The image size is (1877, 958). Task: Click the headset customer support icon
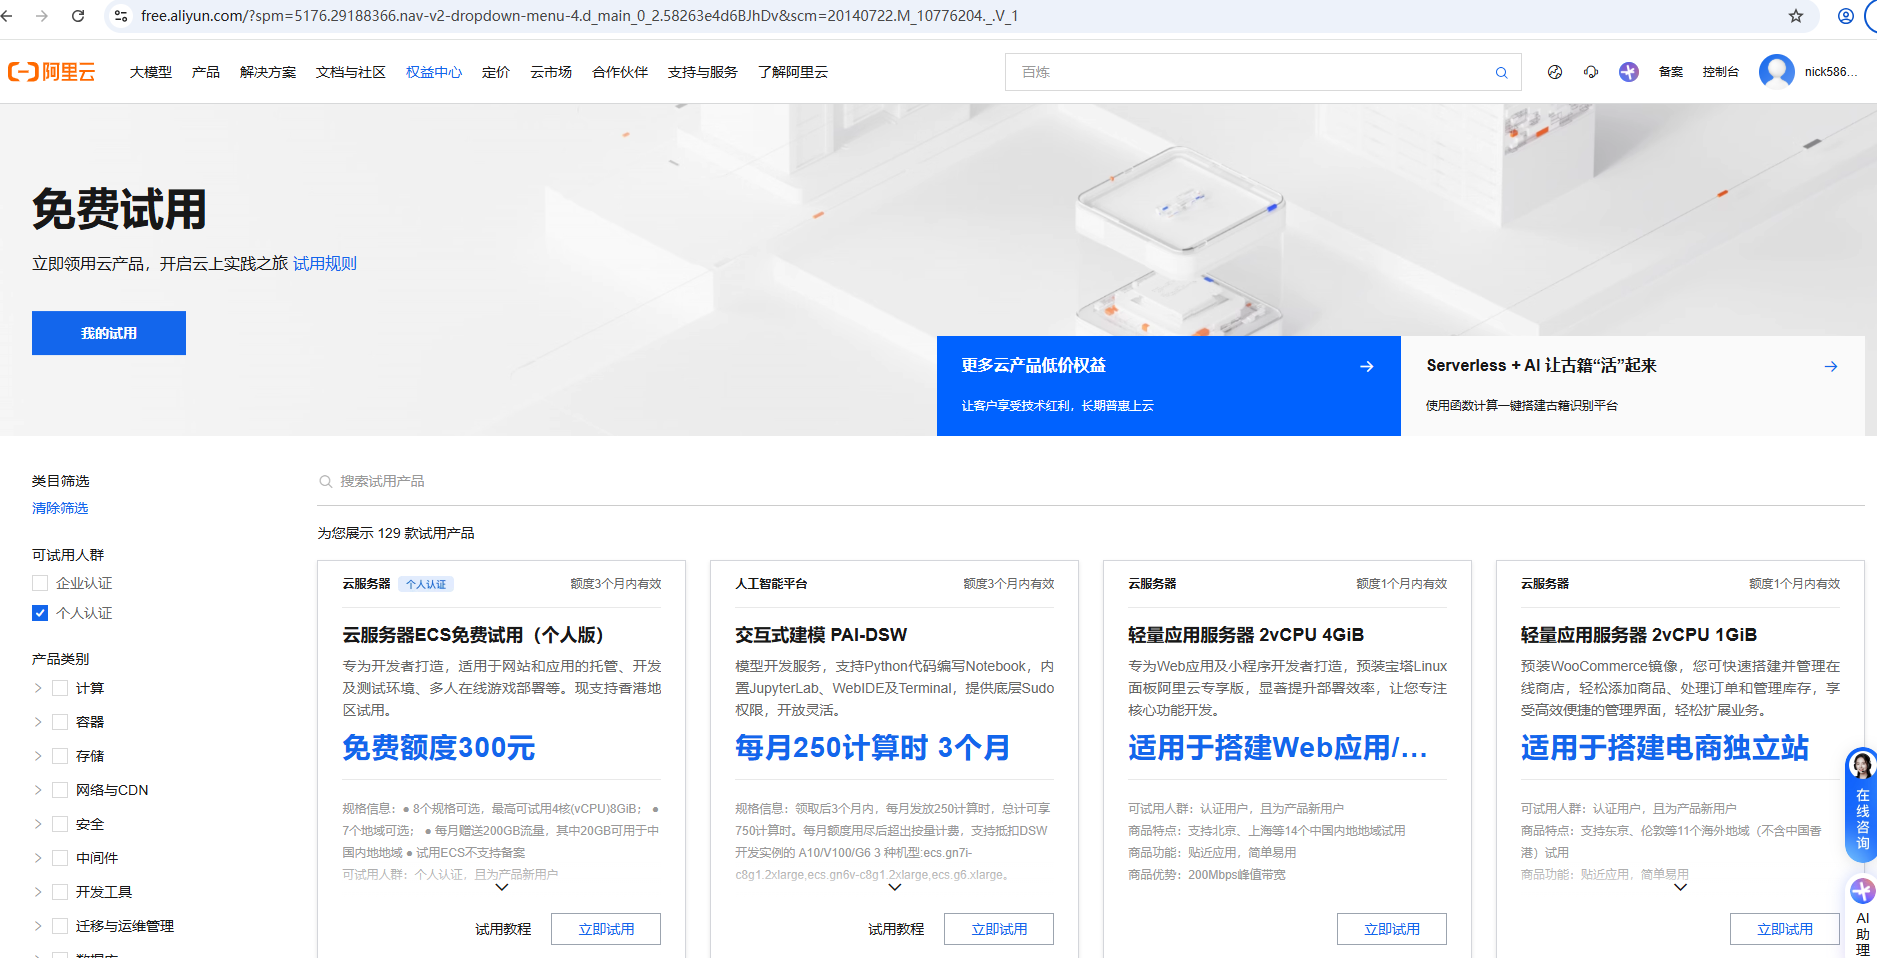pyautogui.click(x=1591, y=72)
